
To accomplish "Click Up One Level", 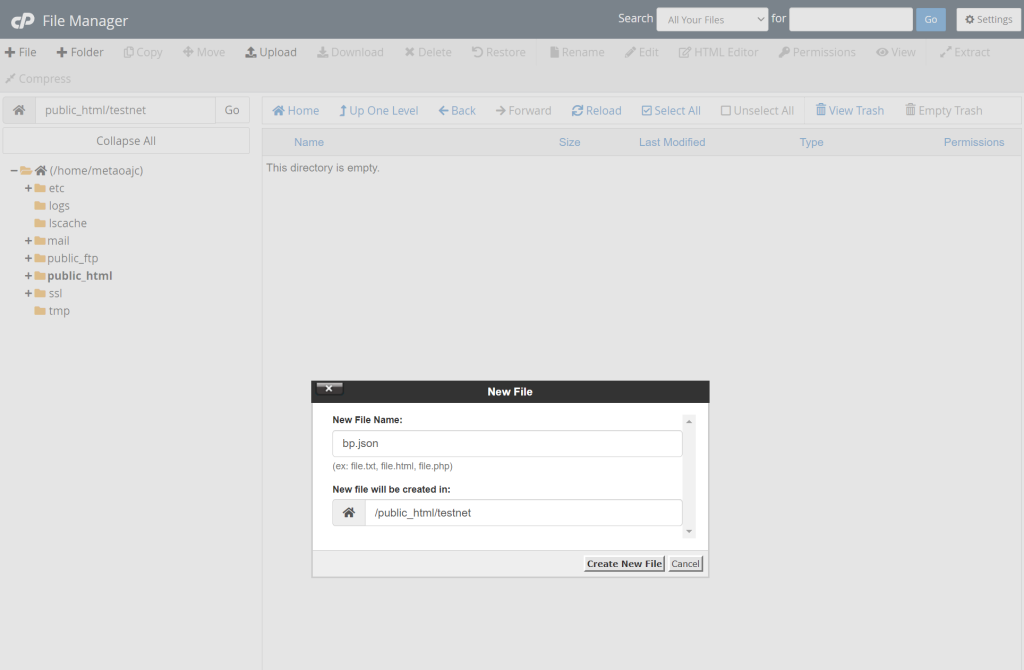I will [x=378, y=111].
